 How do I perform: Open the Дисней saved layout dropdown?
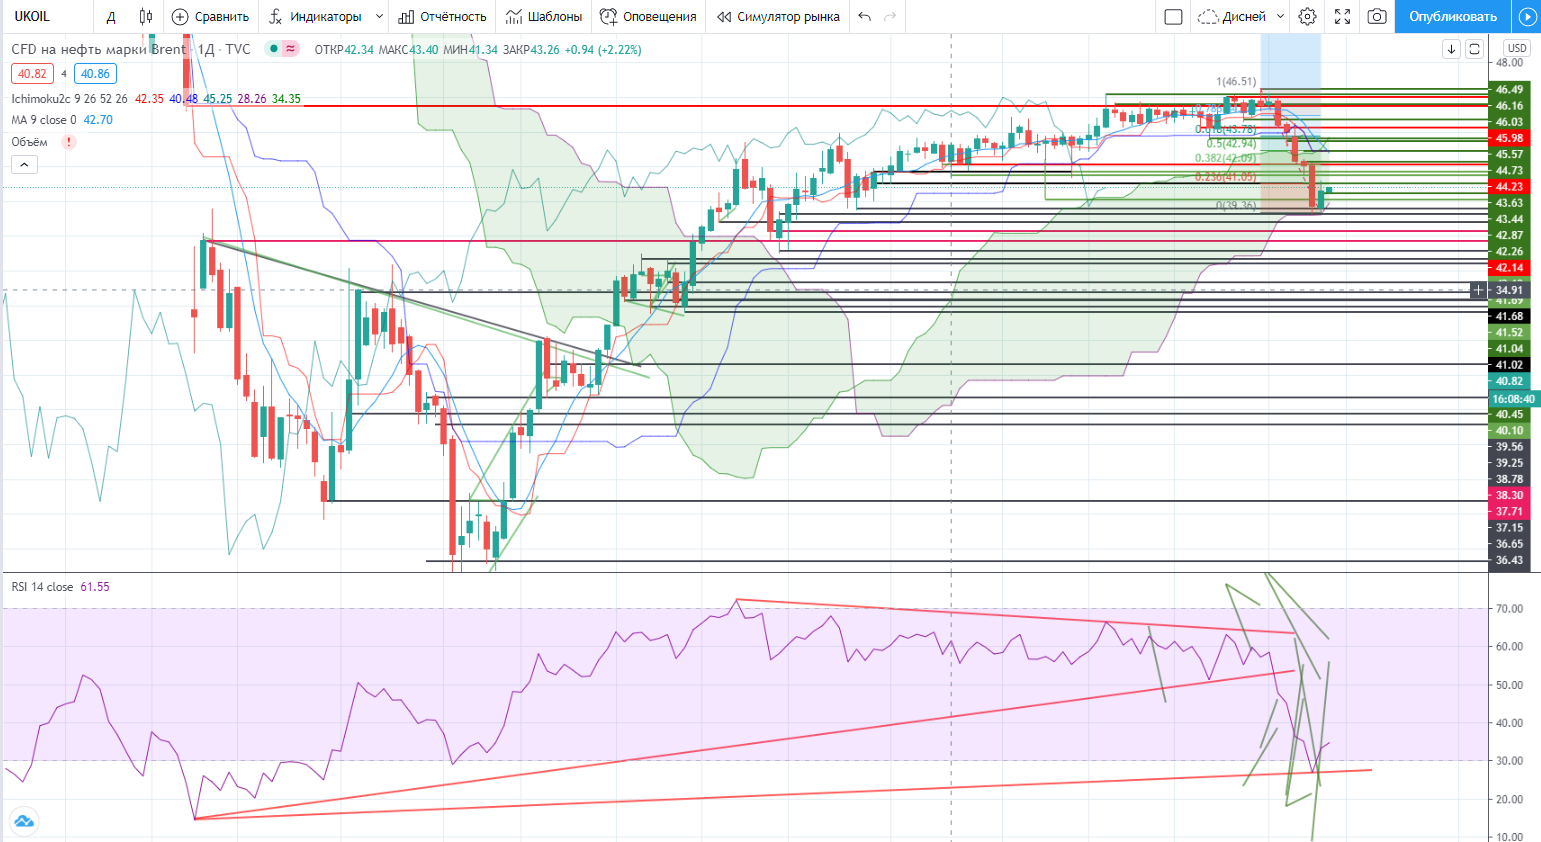1241,16
